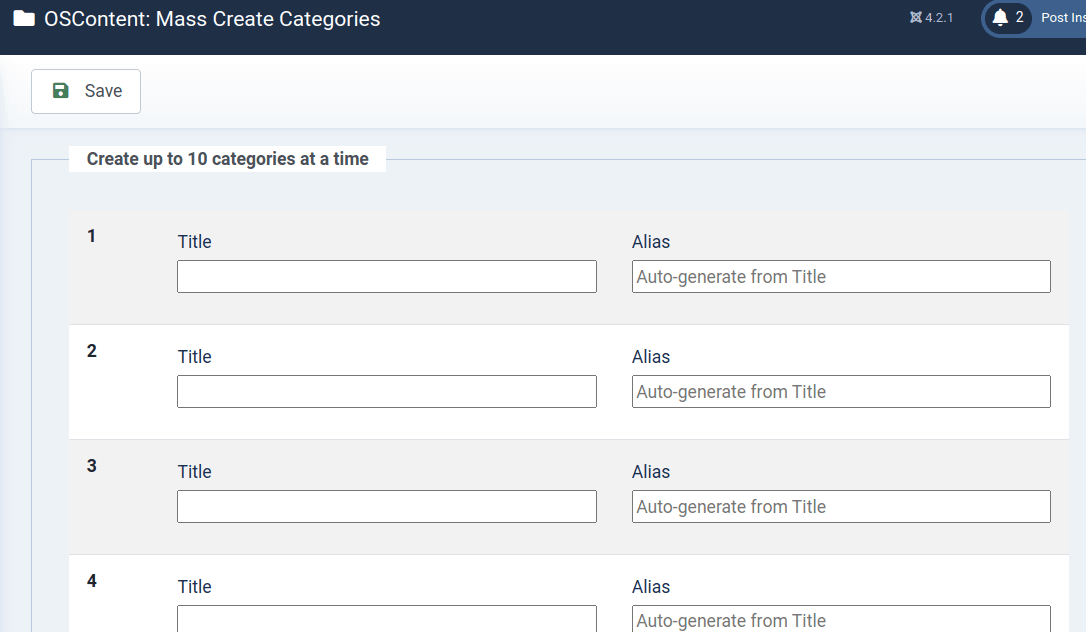Click the 4.2.1 version number

939,18
